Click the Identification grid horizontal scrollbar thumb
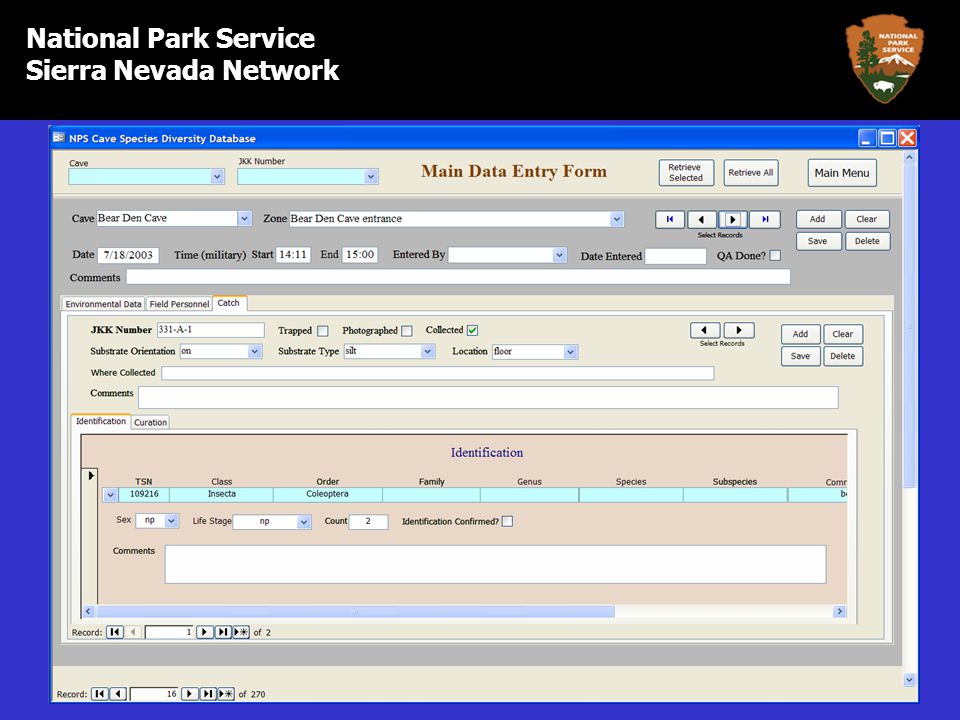Viewport: 960px width, 720px height. (355, 612)
